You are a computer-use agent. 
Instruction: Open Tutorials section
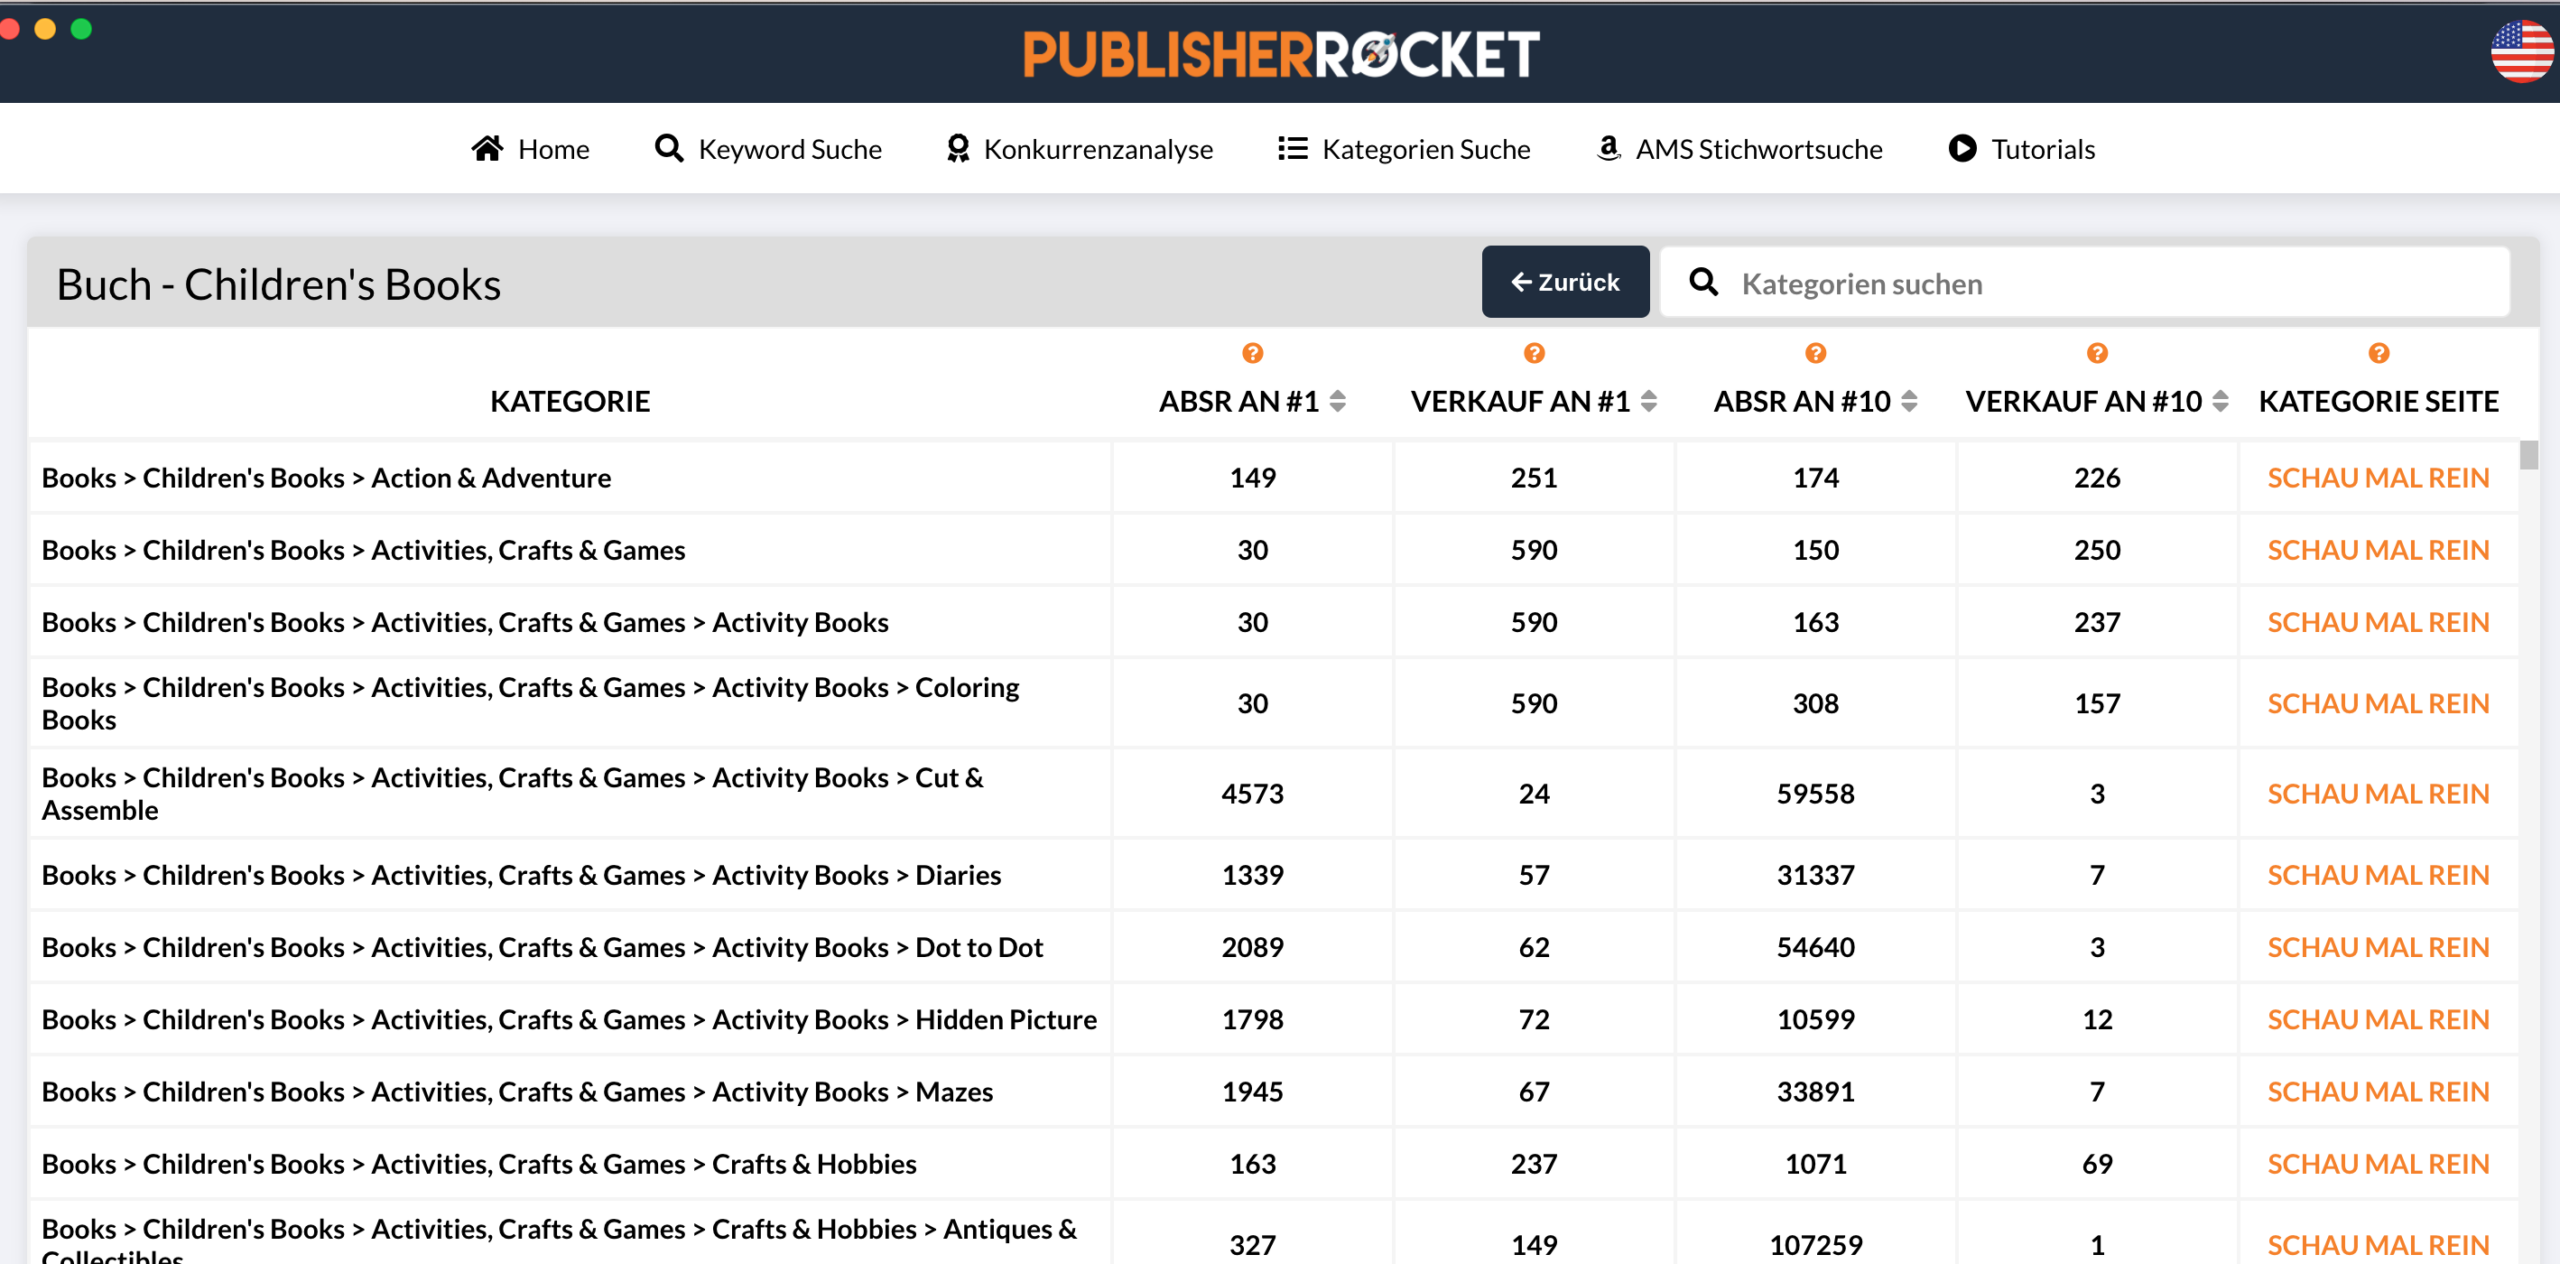coord(2021,149)
